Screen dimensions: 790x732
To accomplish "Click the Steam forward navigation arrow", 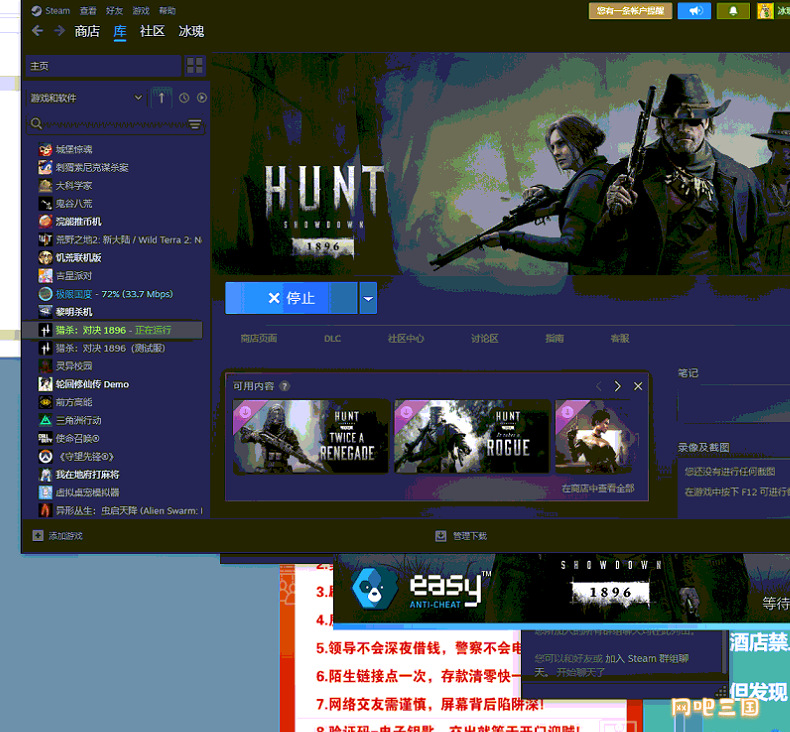I will tap(59, 31).
